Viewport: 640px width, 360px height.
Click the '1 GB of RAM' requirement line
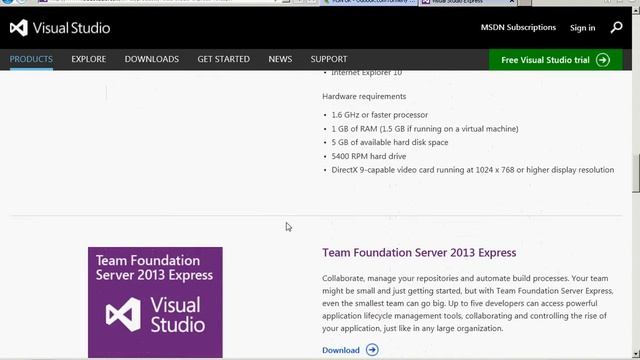[x=425, y=129]
